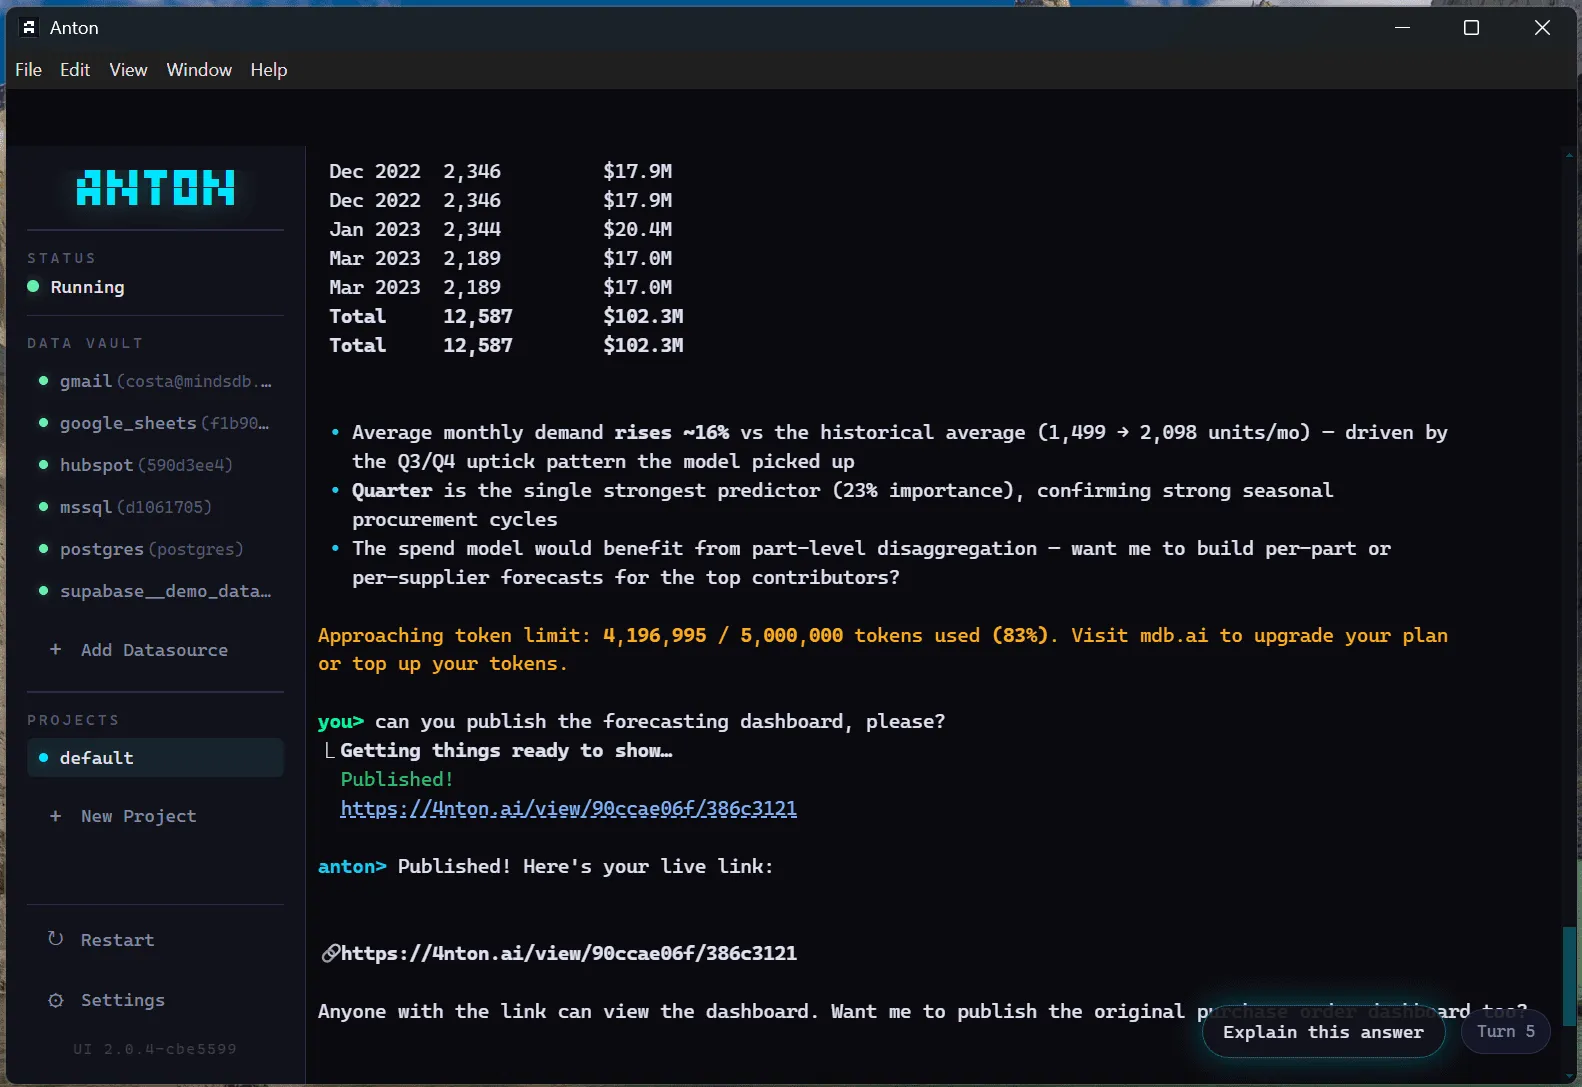Viewport: 1582px width, 1087px height.
Task: Click the token limit warning text
Action: pyautogui.click(x=883, y=649)
